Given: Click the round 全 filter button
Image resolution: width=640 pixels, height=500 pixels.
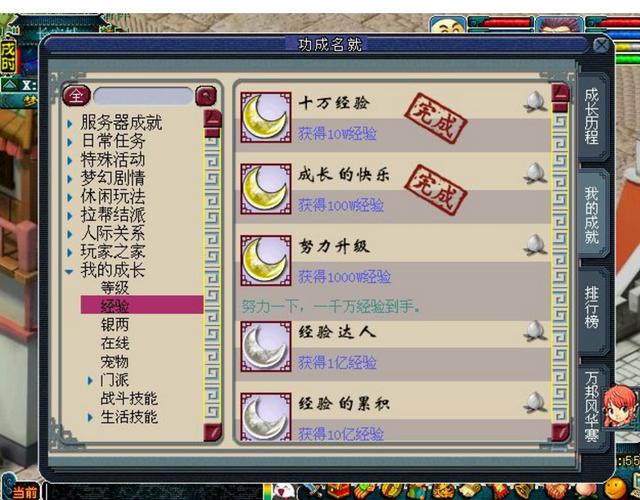Looking at the screenshot, I should 76,96.
